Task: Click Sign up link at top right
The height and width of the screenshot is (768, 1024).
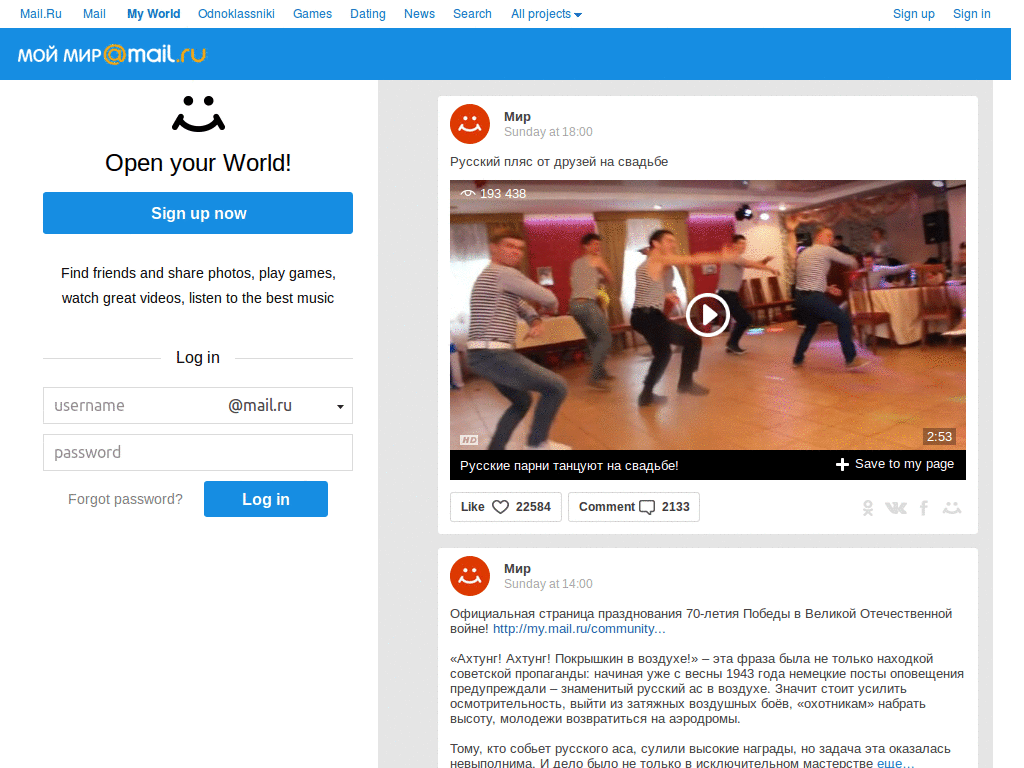Action: (914, 14)
